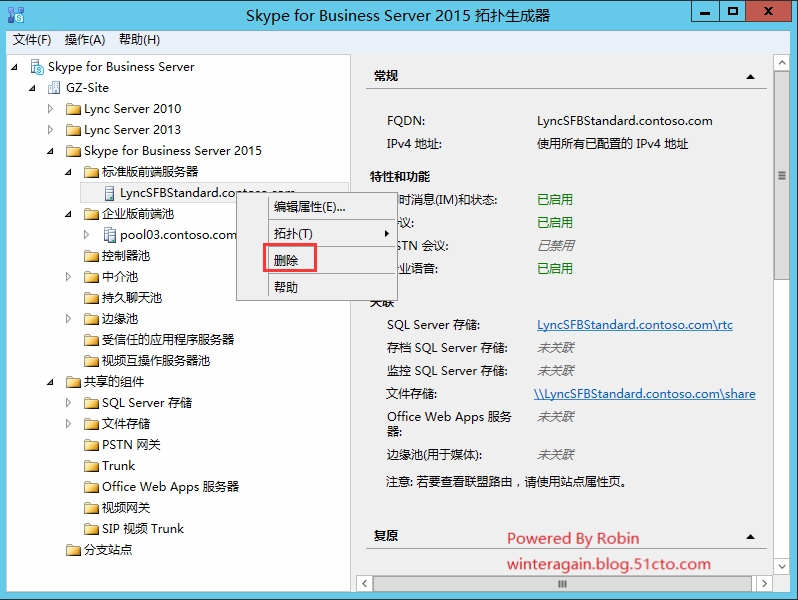Expand the Lync Server 2013 node
Screen dimensions: 798x600
tap(50, 130)
